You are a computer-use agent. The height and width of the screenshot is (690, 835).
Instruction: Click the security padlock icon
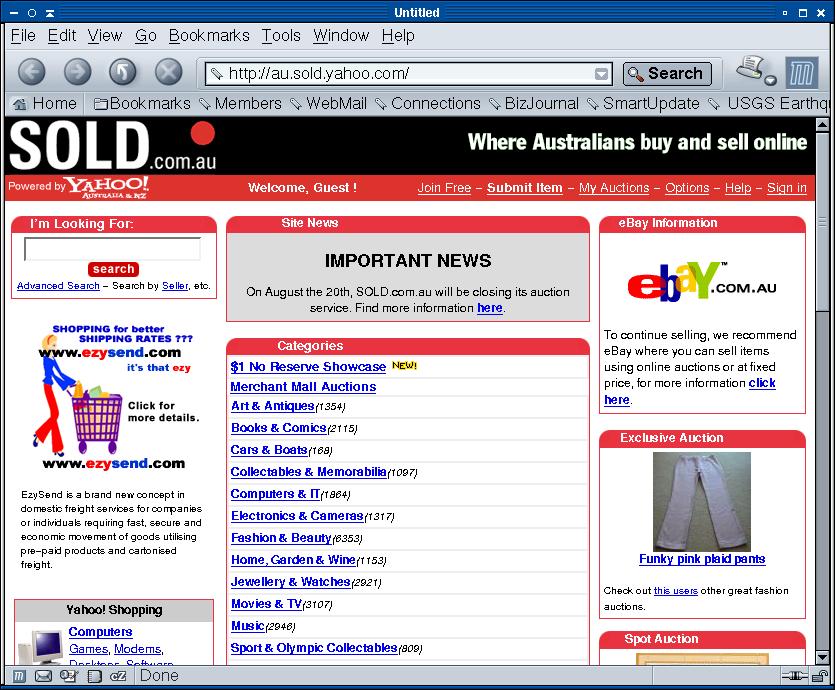[820, 676]
